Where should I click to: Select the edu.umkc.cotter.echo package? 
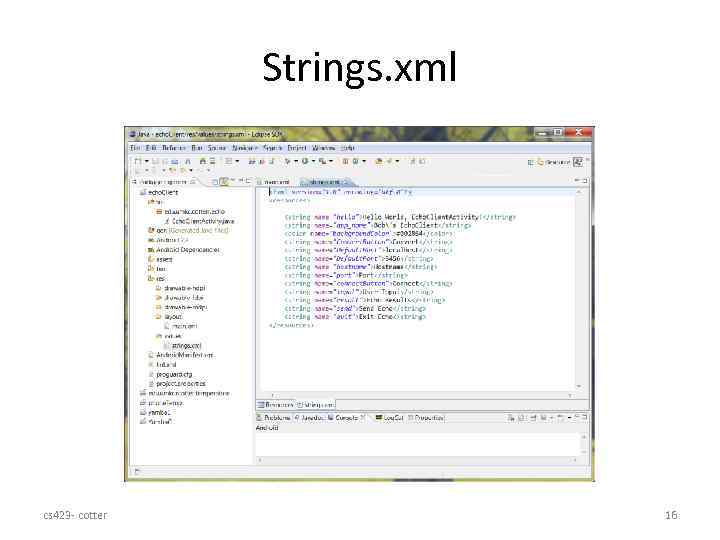click(191, 212)
